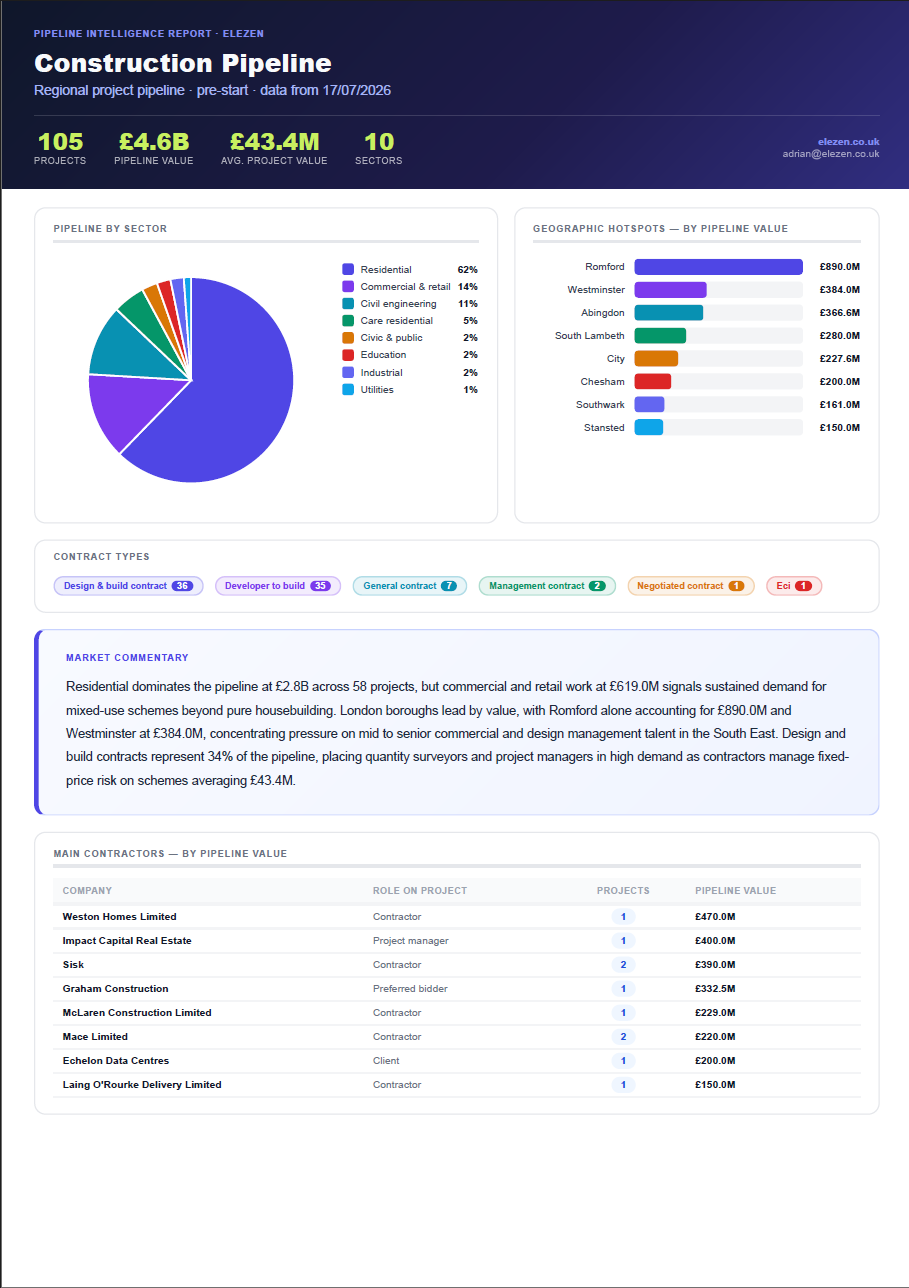Click the Main Contractors section heading
Image resolution: width=909 pixels, height=1288 pixels.
pyautogui.click(x=170, y=854)
